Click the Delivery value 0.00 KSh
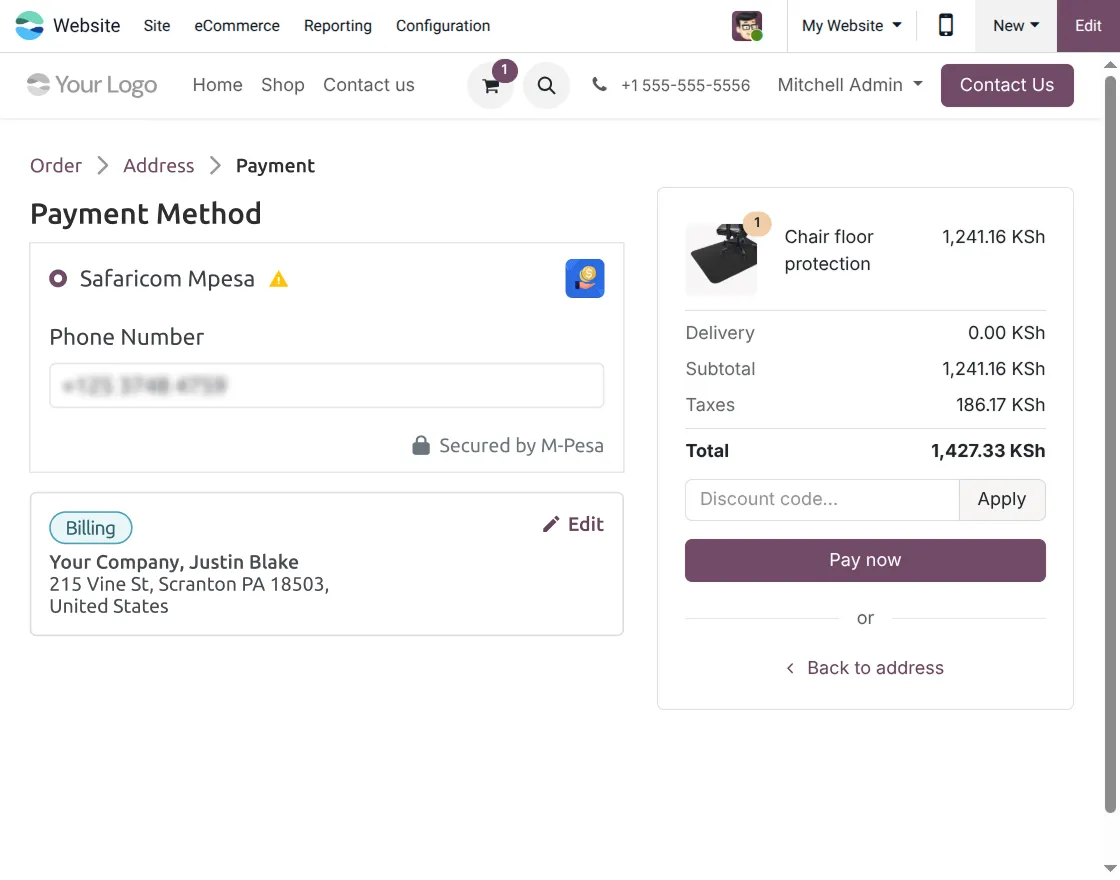Viewport: 1120px width, 880px height. pos(1006,333)
